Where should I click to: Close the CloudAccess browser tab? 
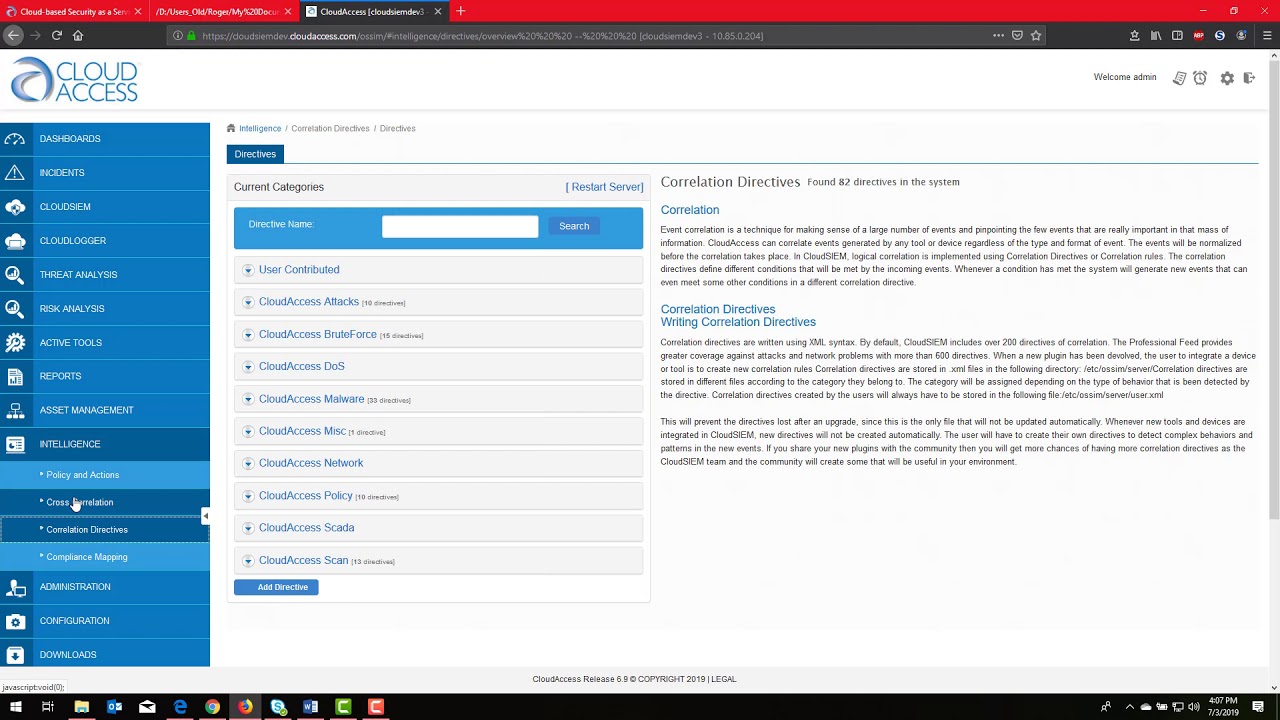click(x=437, y=11)
